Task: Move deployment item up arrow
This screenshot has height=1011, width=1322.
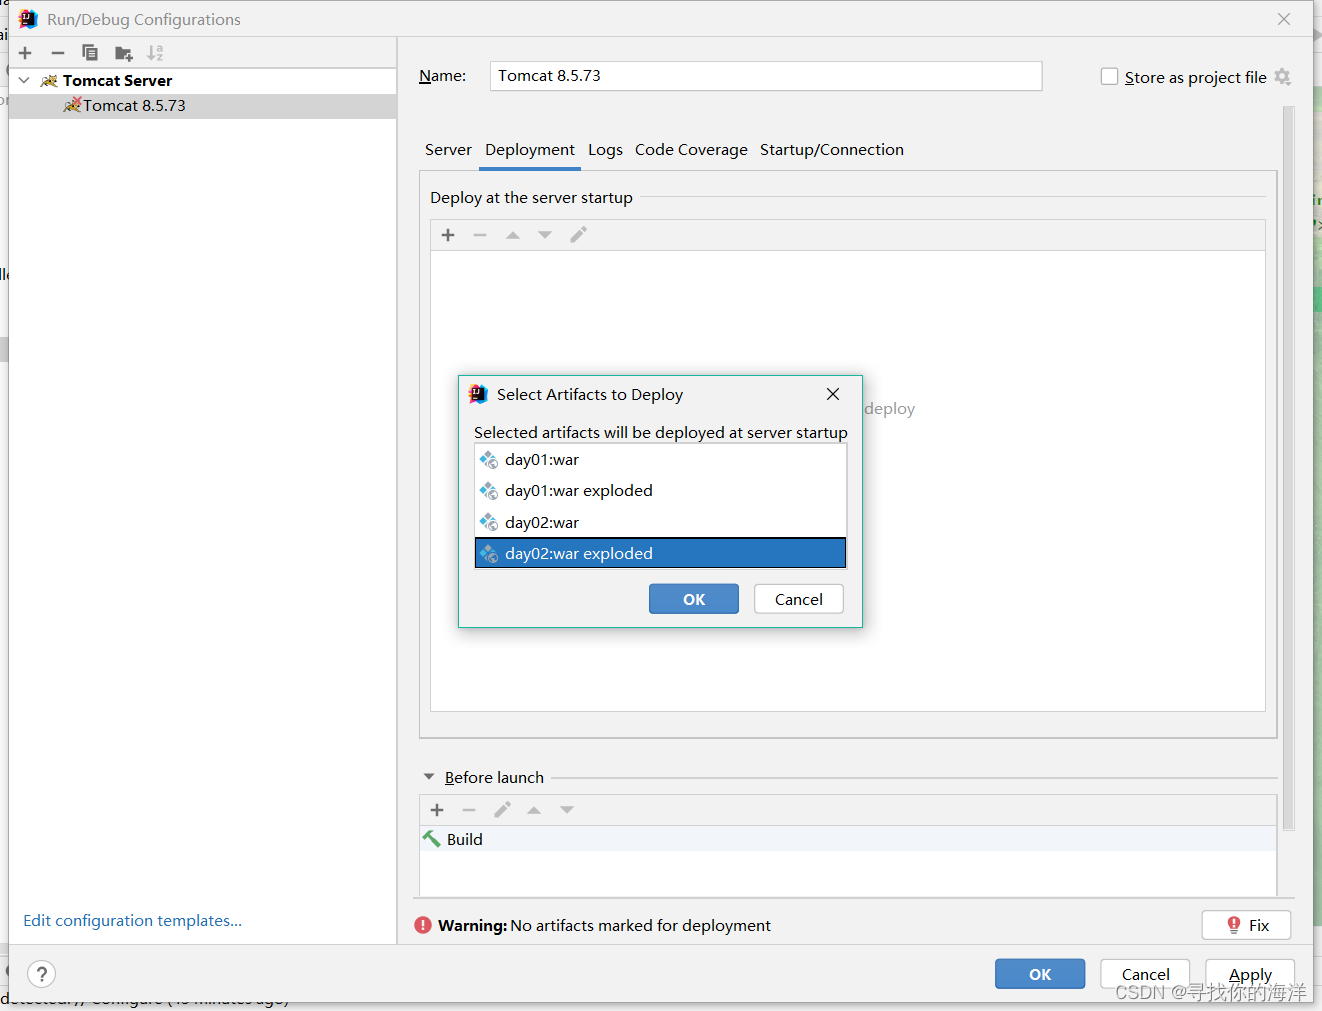Action: tap(513, 235)
